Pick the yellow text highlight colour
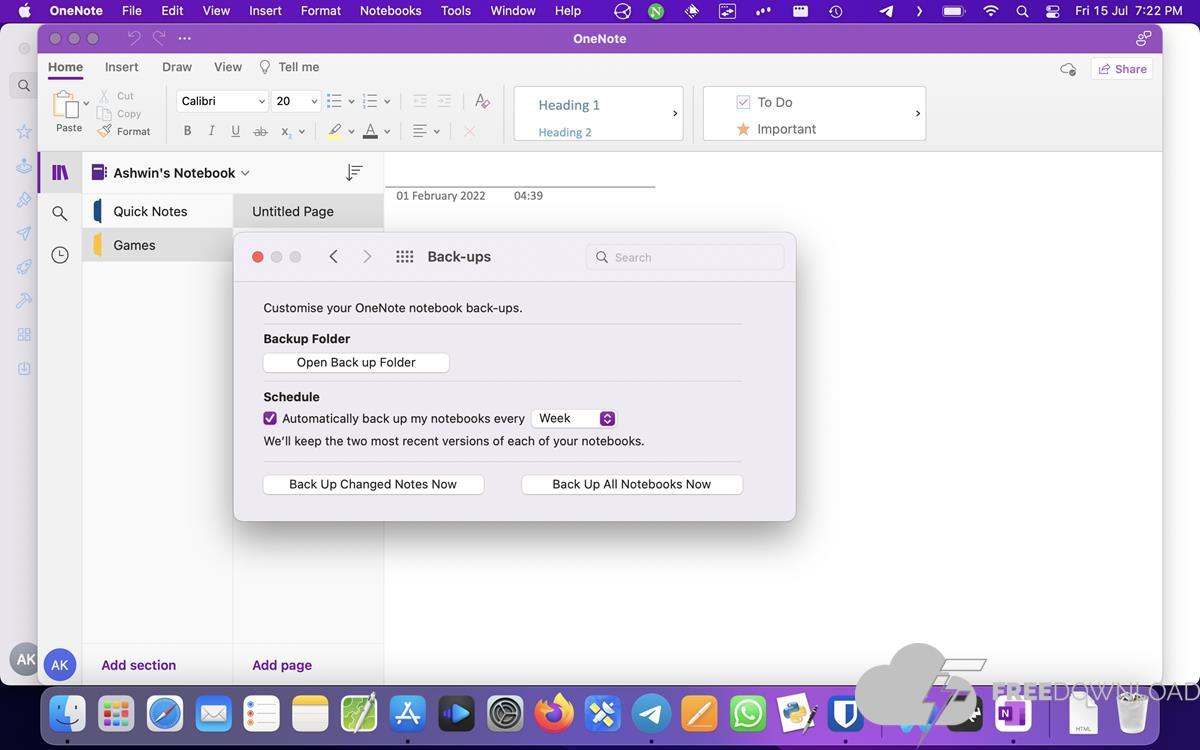Image resolution: width=1200 pixels, height=750 pixels. (x=335, y=131)
